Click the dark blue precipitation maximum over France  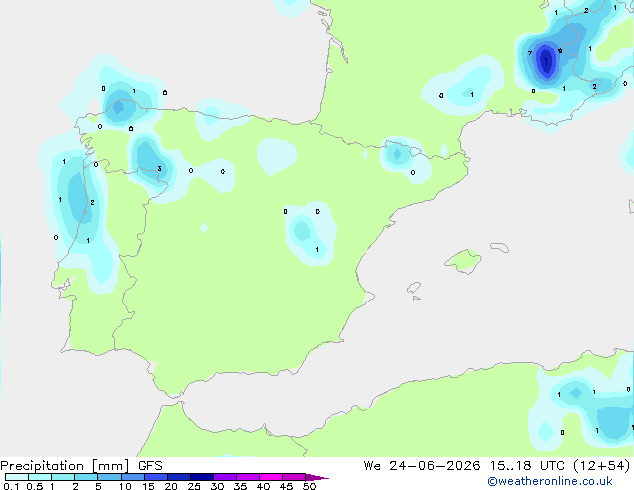click(546, 61)
